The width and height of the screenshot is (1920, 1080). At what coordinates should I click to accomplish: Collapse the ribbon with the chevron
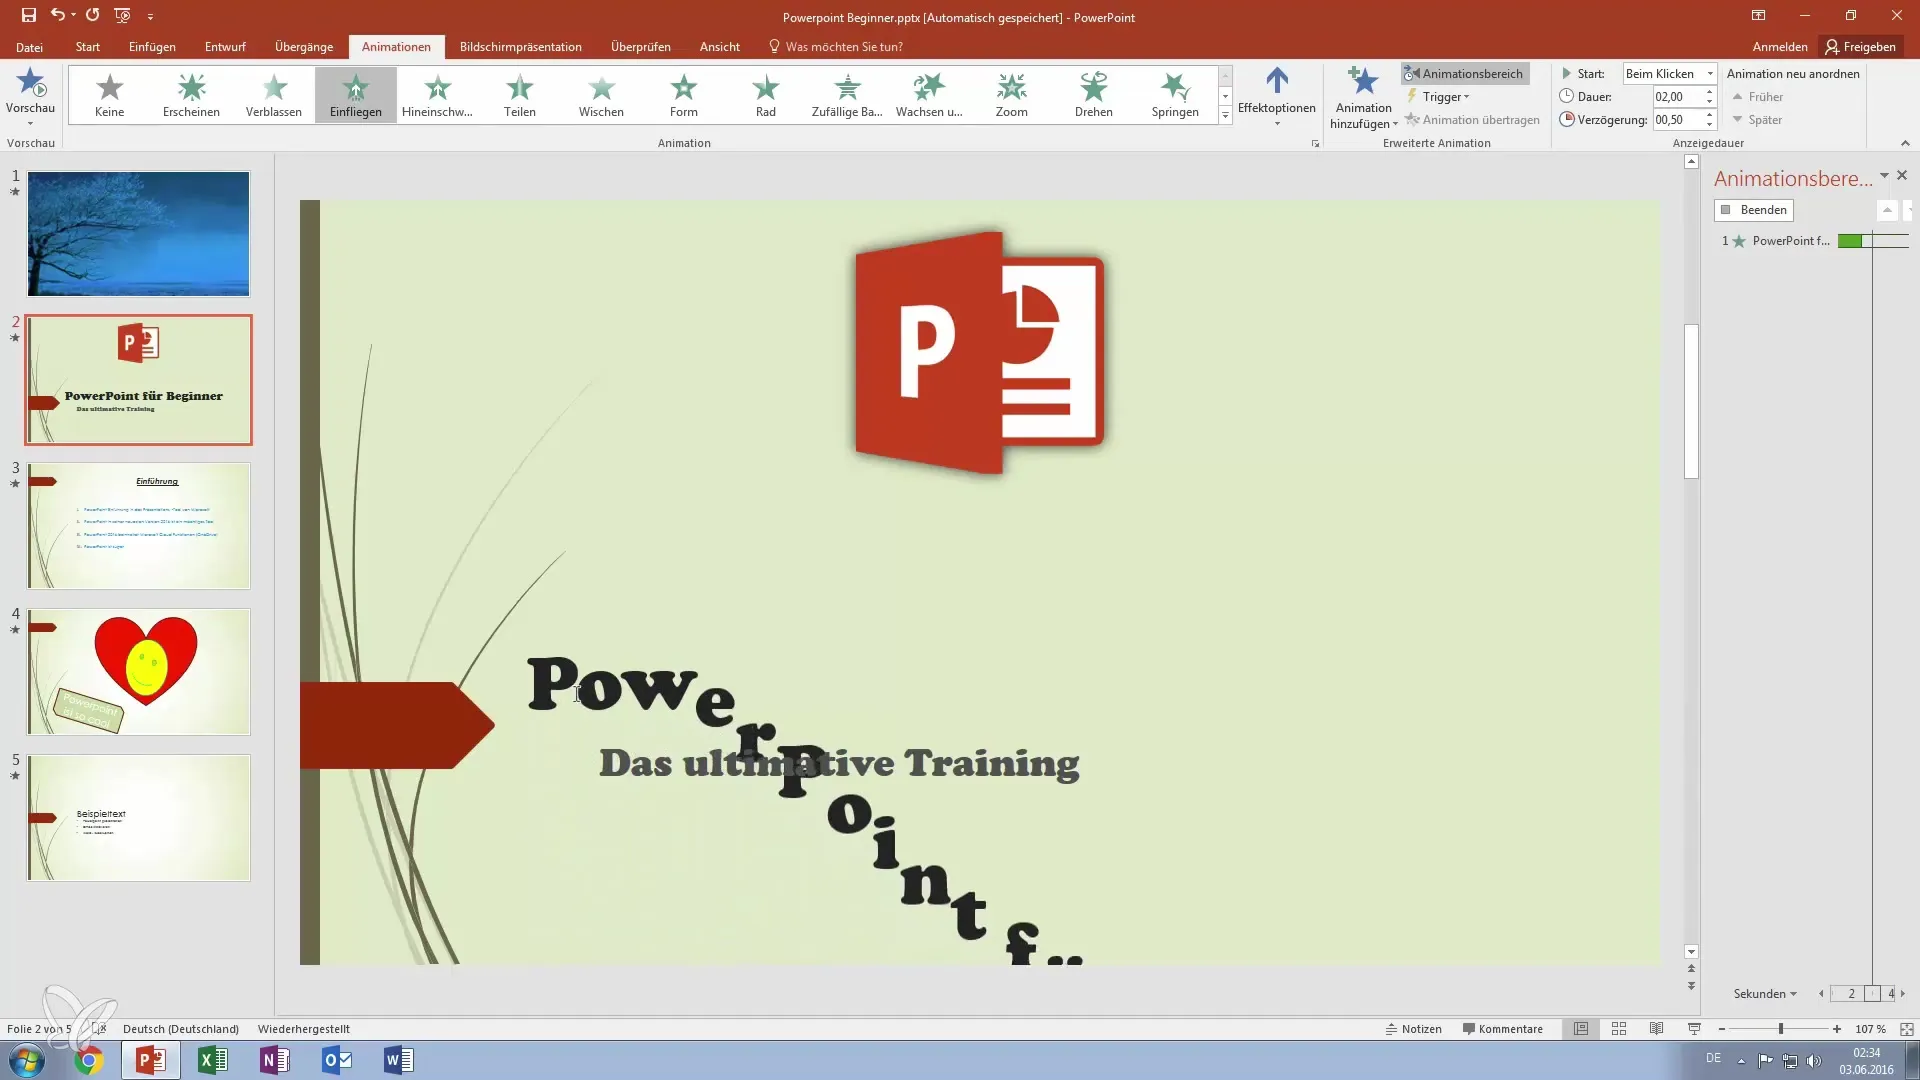coord(1905,143)
